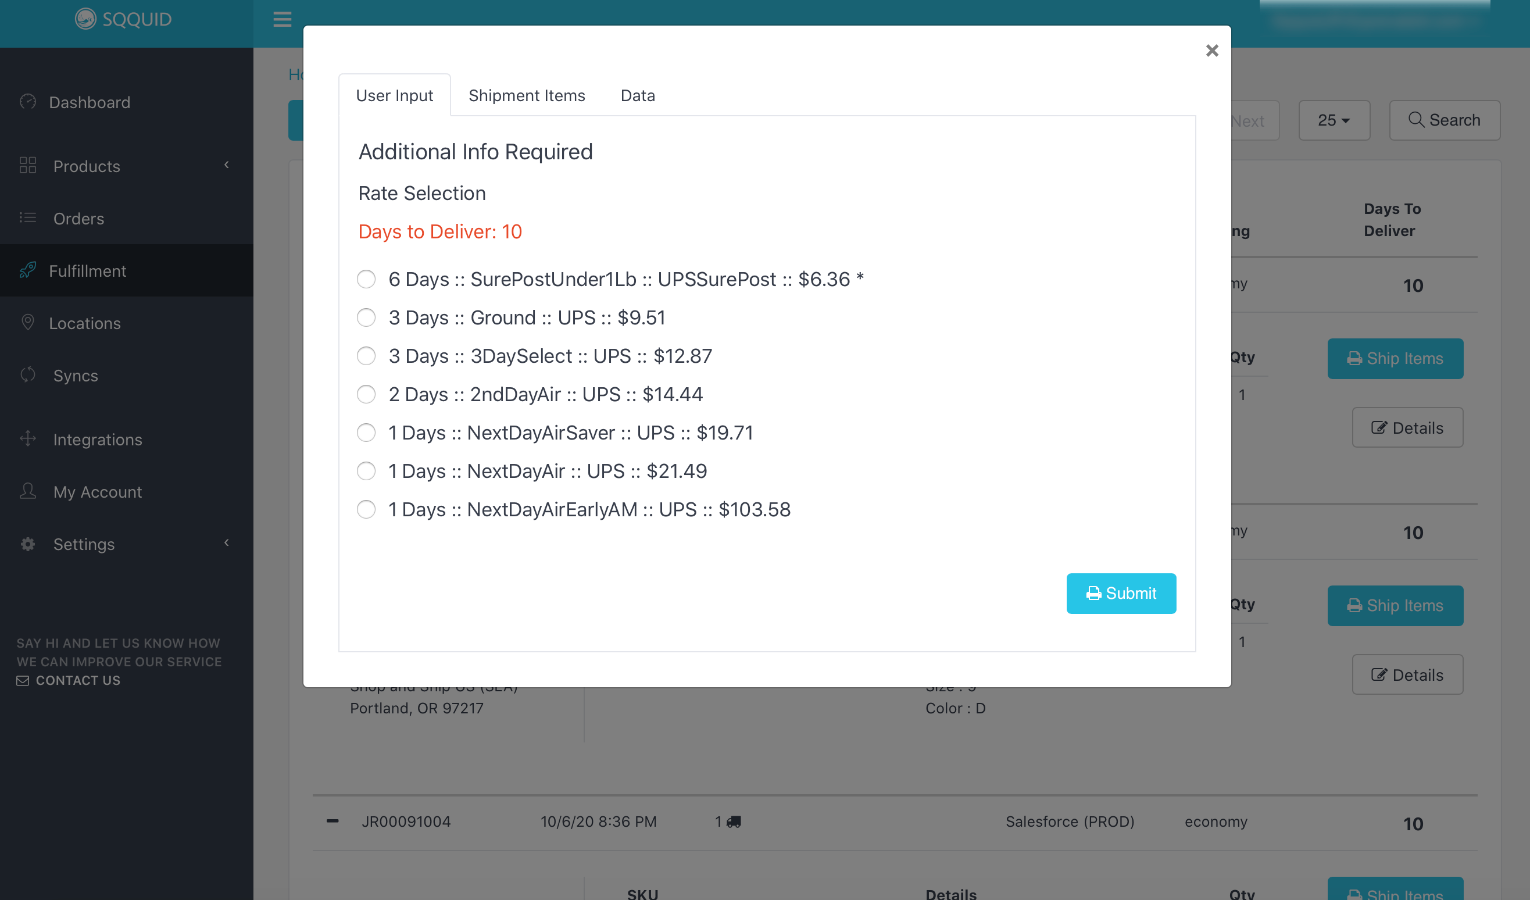Collapse the JR00091004 order row

pyautogui.click(x=332, y=821)
